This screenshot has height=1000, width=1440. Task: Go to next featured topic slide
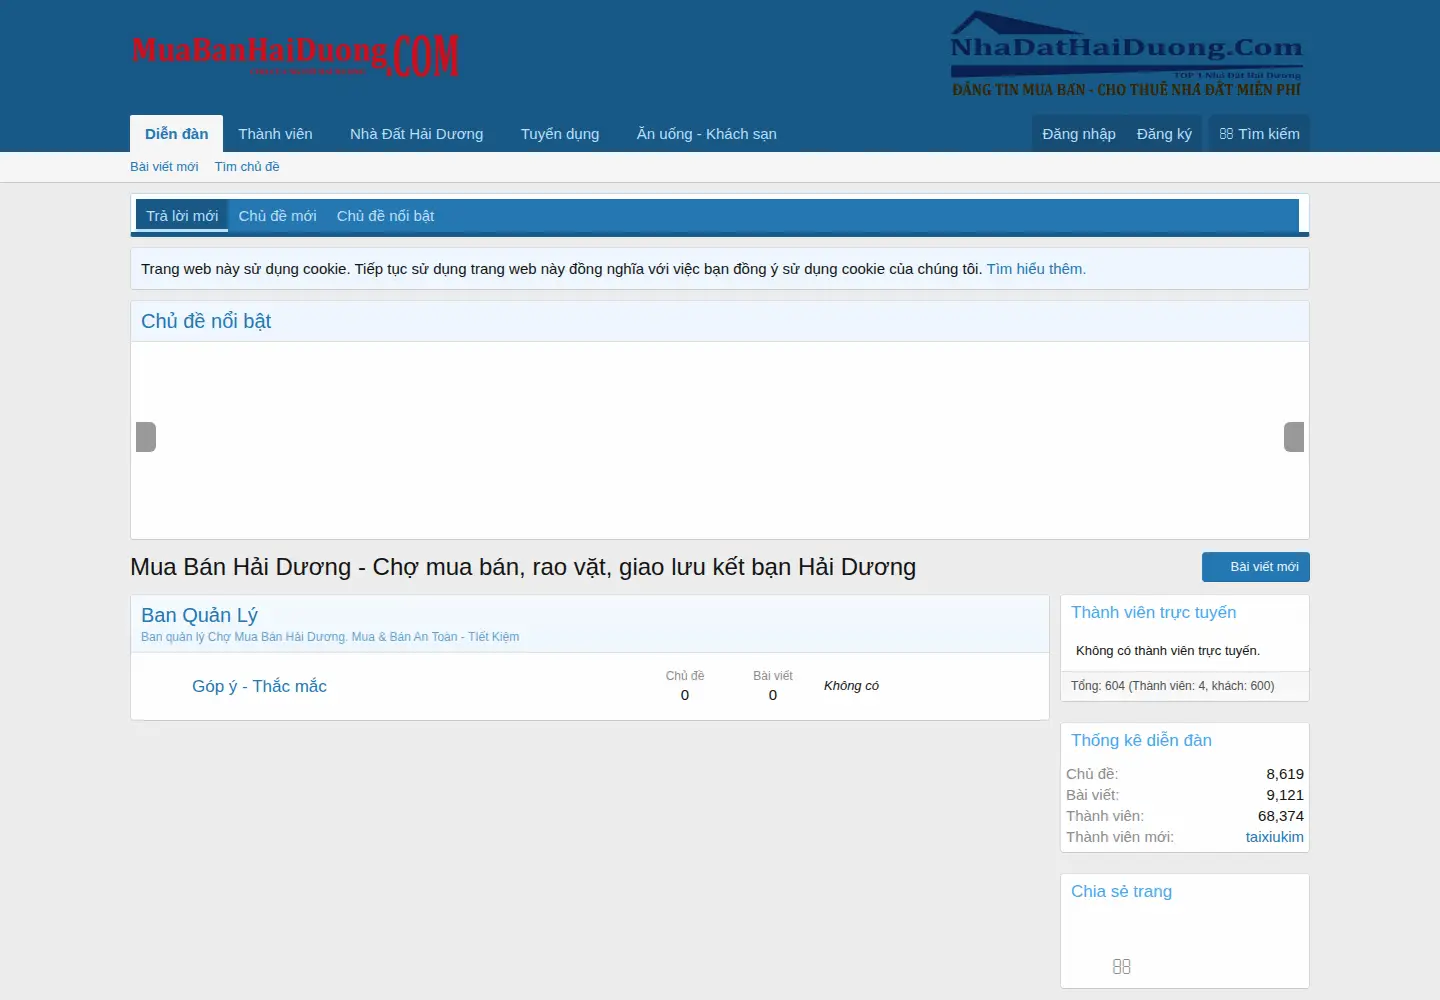(x=1294, y=437)
